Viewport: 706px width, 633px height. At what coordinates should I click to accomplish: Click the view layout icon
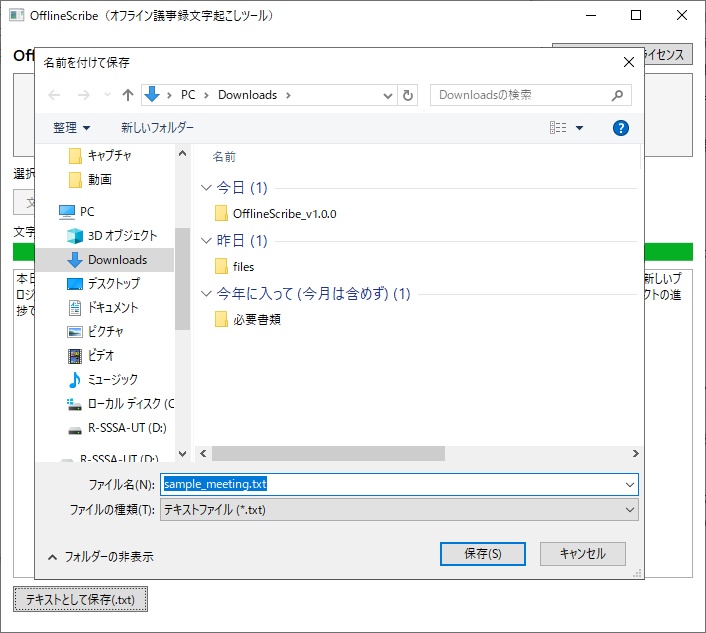558,128
